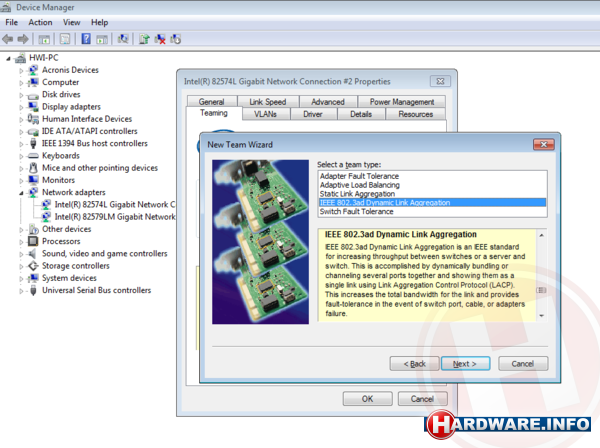Select Static Link Aggregation team type
Image resolution: width=600 pixels, height=448 pixels.
click(432, 194)
